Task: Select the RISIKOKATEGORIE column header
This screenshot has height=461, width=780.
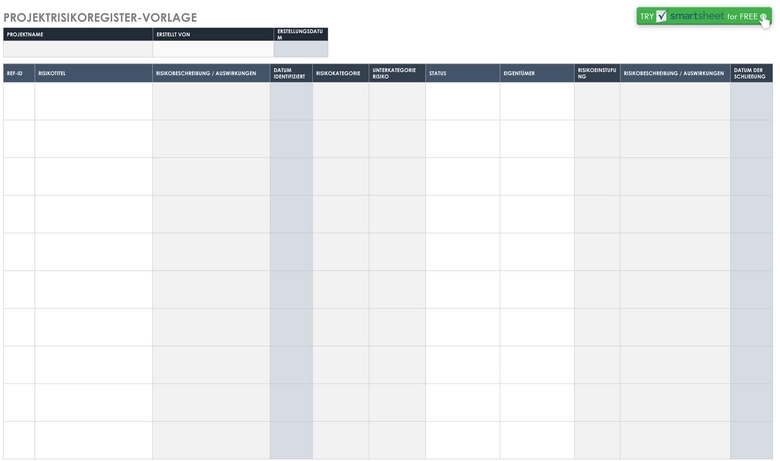Action: pos(341,73)
